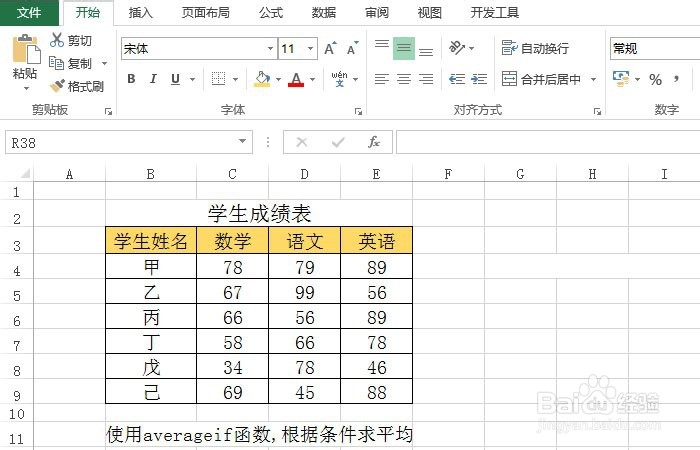Click the text orientation icon
This screenshot has height=450, width=700.
457,47
